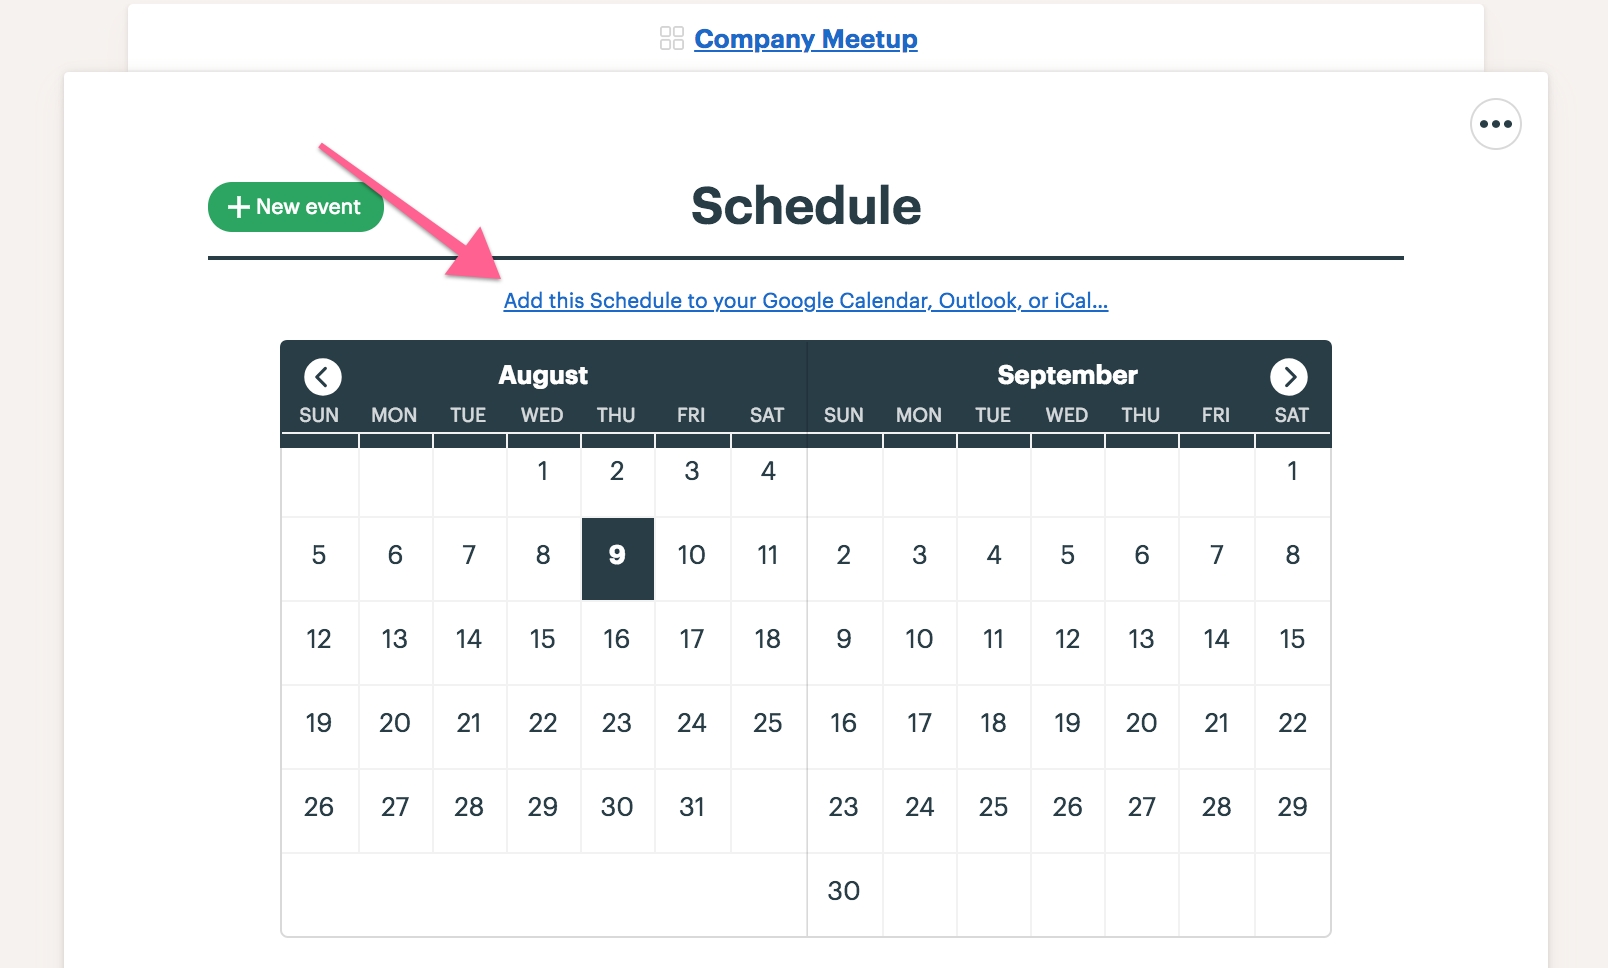This screenshot has height=968, width=1608.
Task: Choose September 12 in the calendar
Action: [x=1067, y=643]
